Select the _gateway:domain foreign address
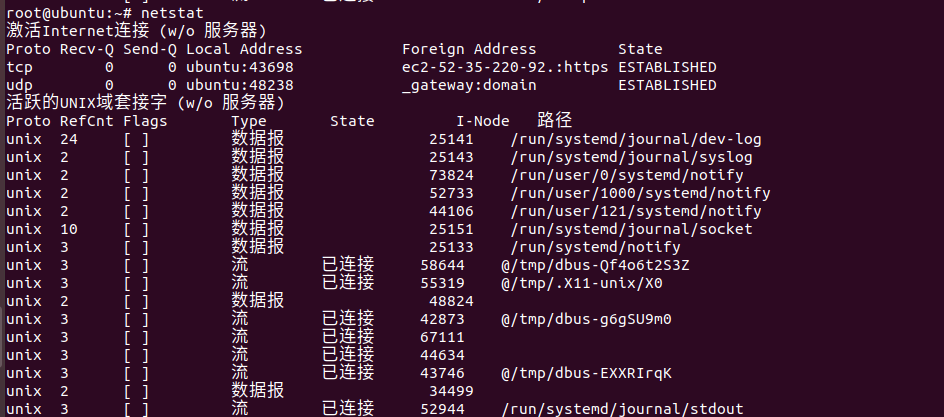Viewport: 944px width, 417px height. (469, 85)
